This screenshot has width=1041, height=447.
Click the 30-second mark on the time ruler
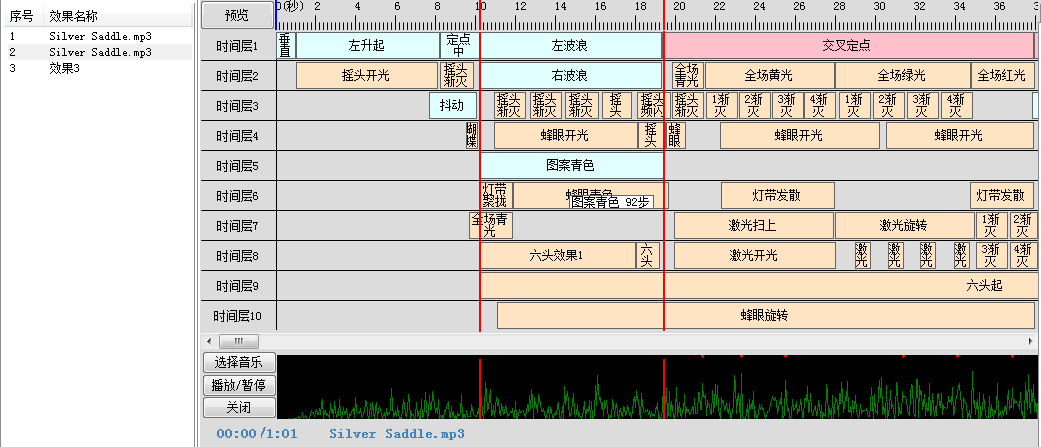pyautogui.click(x=880, y=7)
